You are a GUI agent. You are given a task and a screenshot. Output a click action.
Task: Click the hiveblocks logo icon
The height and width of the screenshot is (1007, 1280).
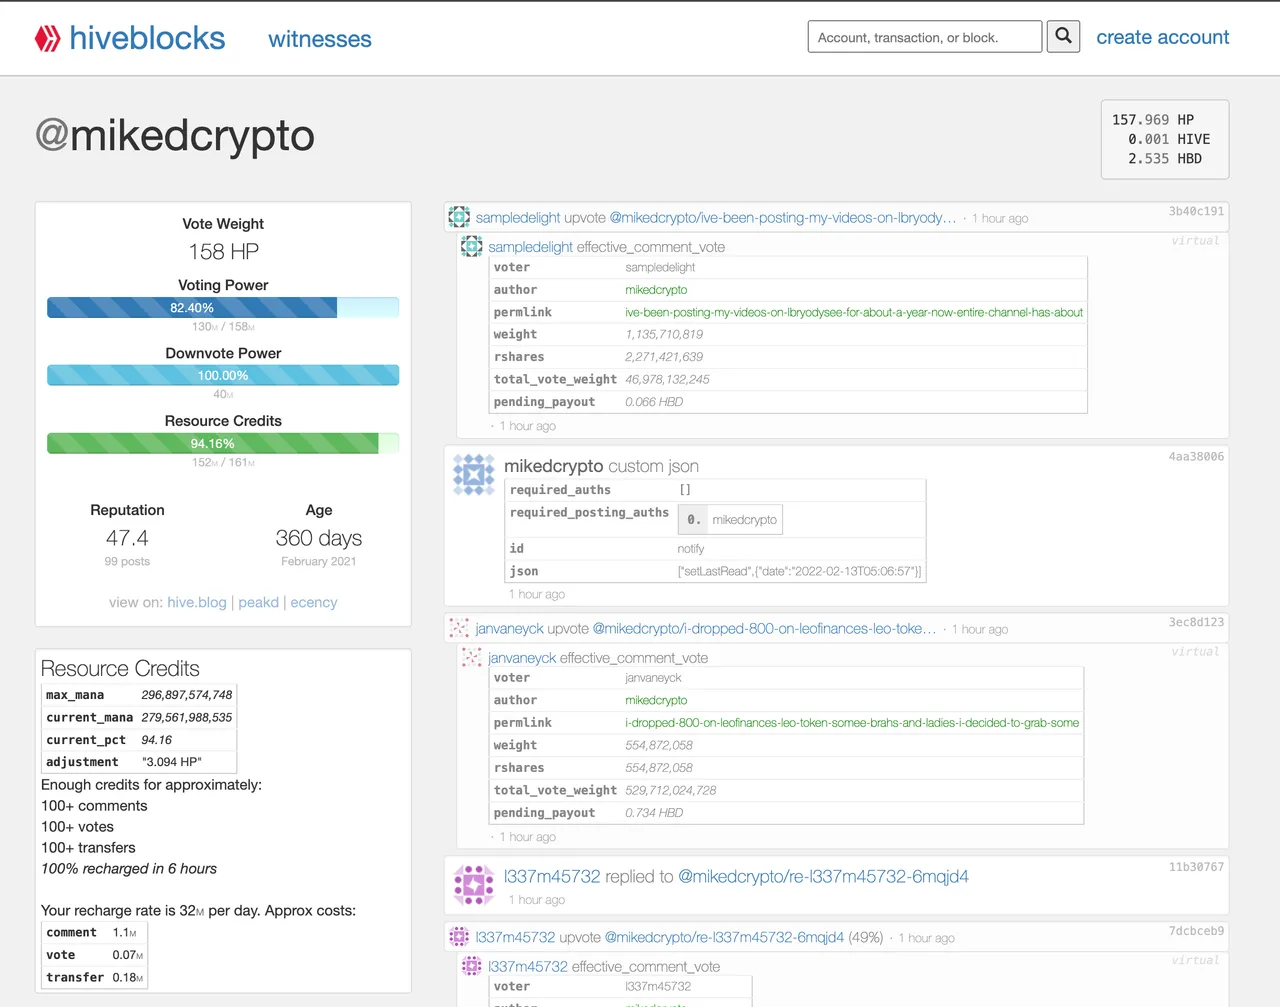pos(47,39)
